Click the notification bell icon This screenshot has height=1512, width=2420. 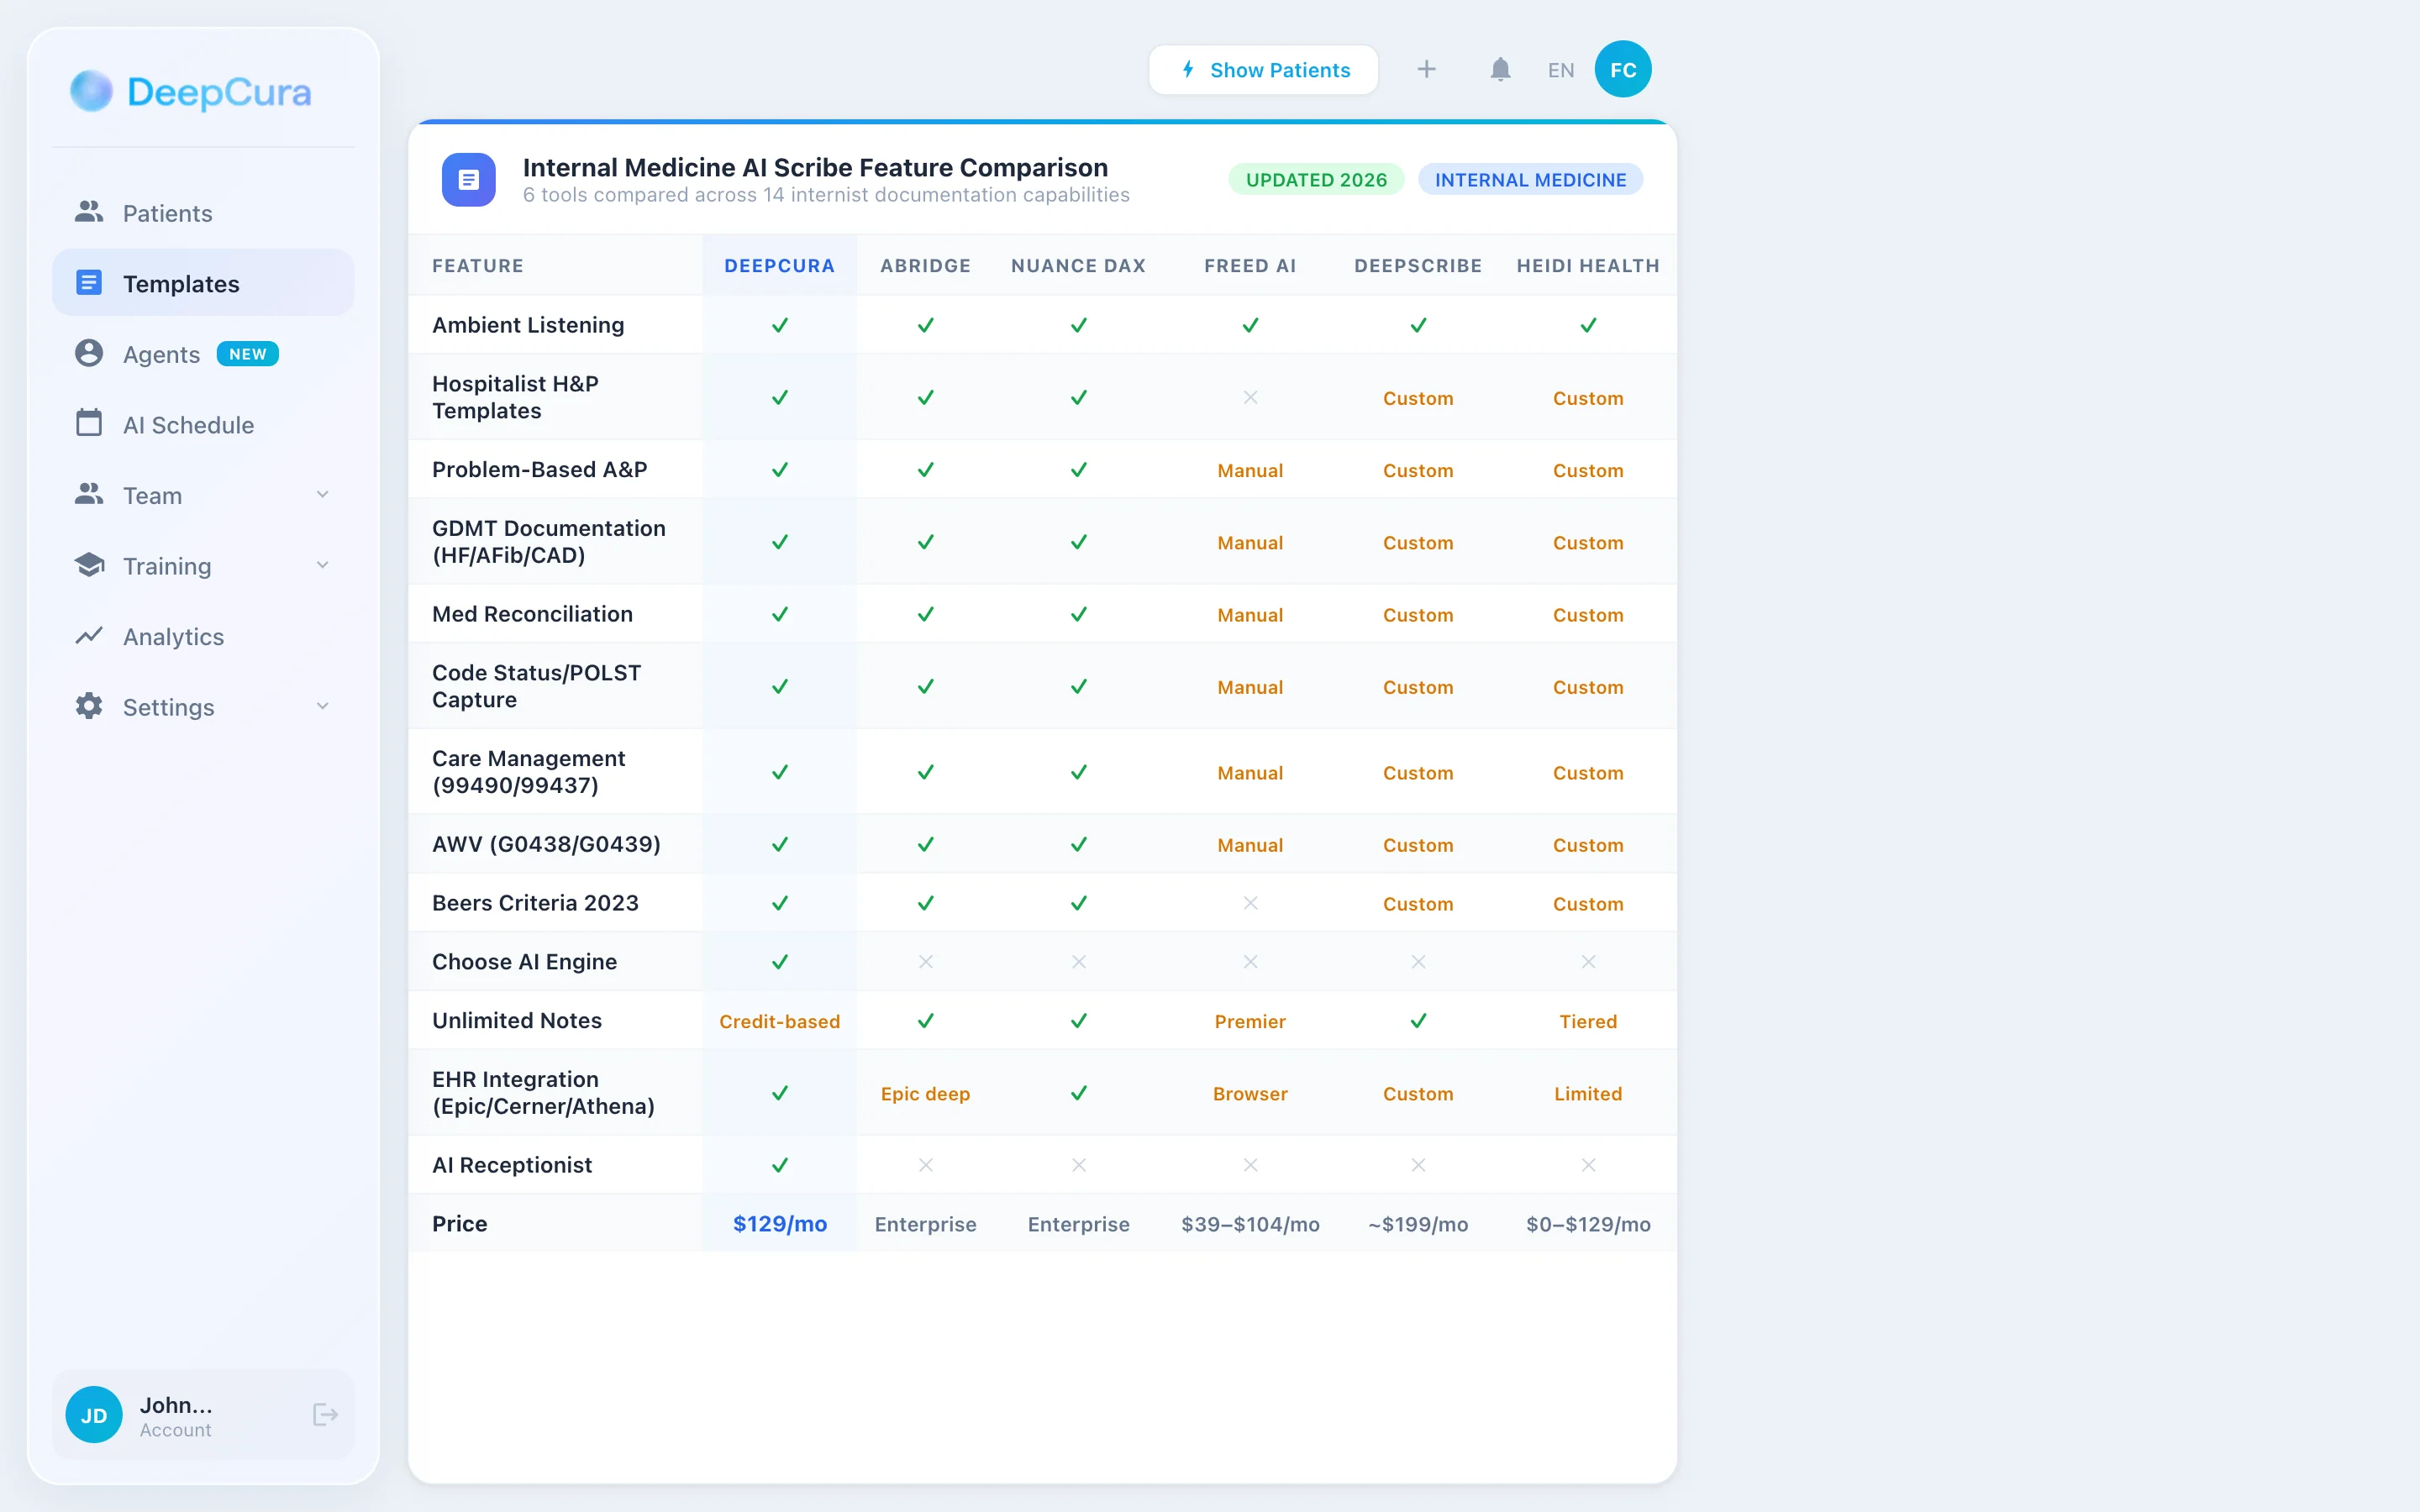click(x=1500, y=70)
